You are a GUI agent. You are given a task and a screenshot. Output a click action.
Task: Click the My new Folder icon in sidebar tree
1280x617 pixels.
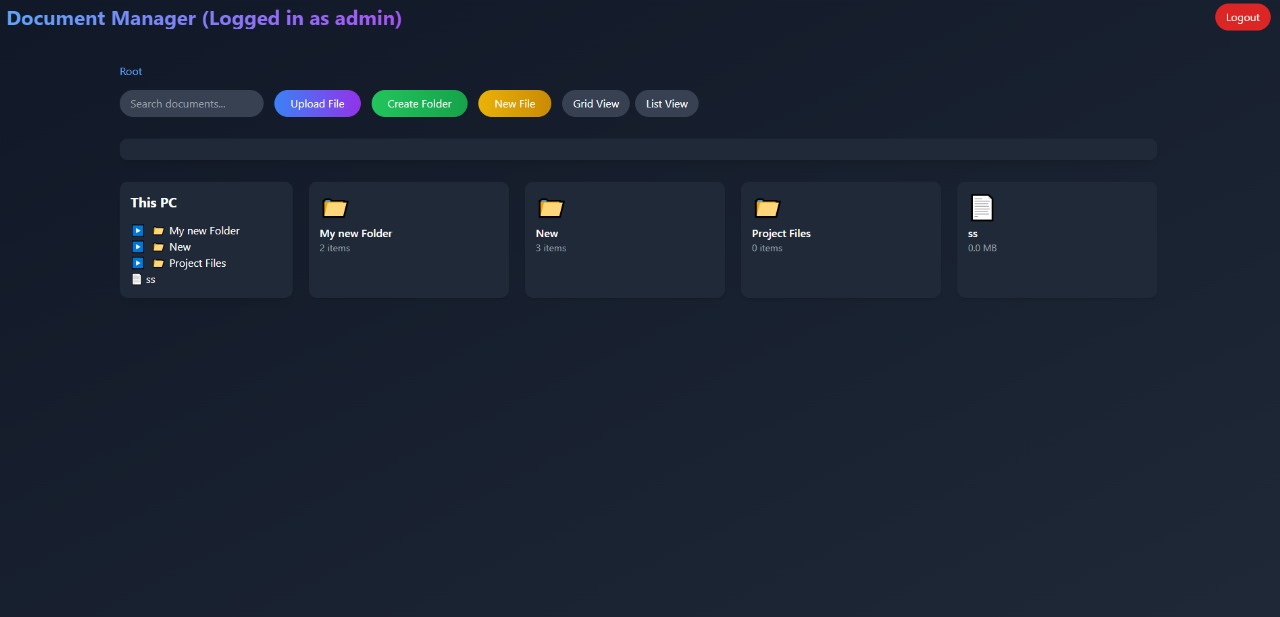[158, 231]
